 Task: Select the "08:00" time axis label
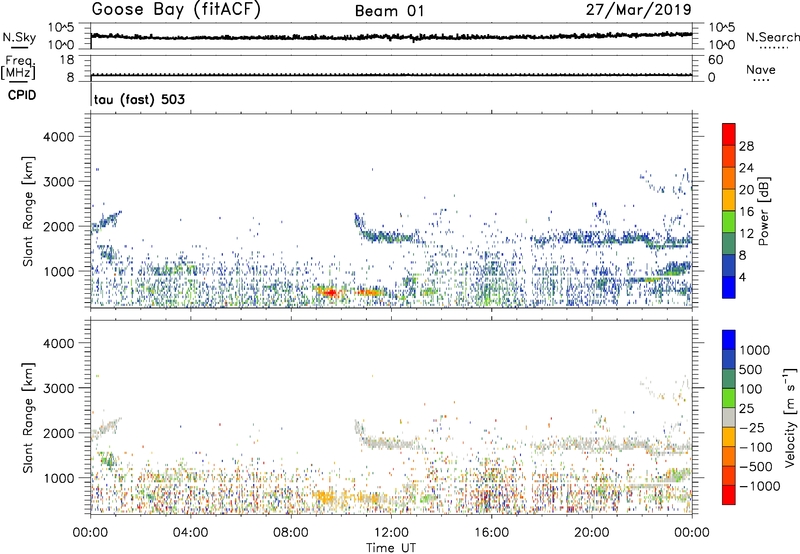[x=291, y=533]
